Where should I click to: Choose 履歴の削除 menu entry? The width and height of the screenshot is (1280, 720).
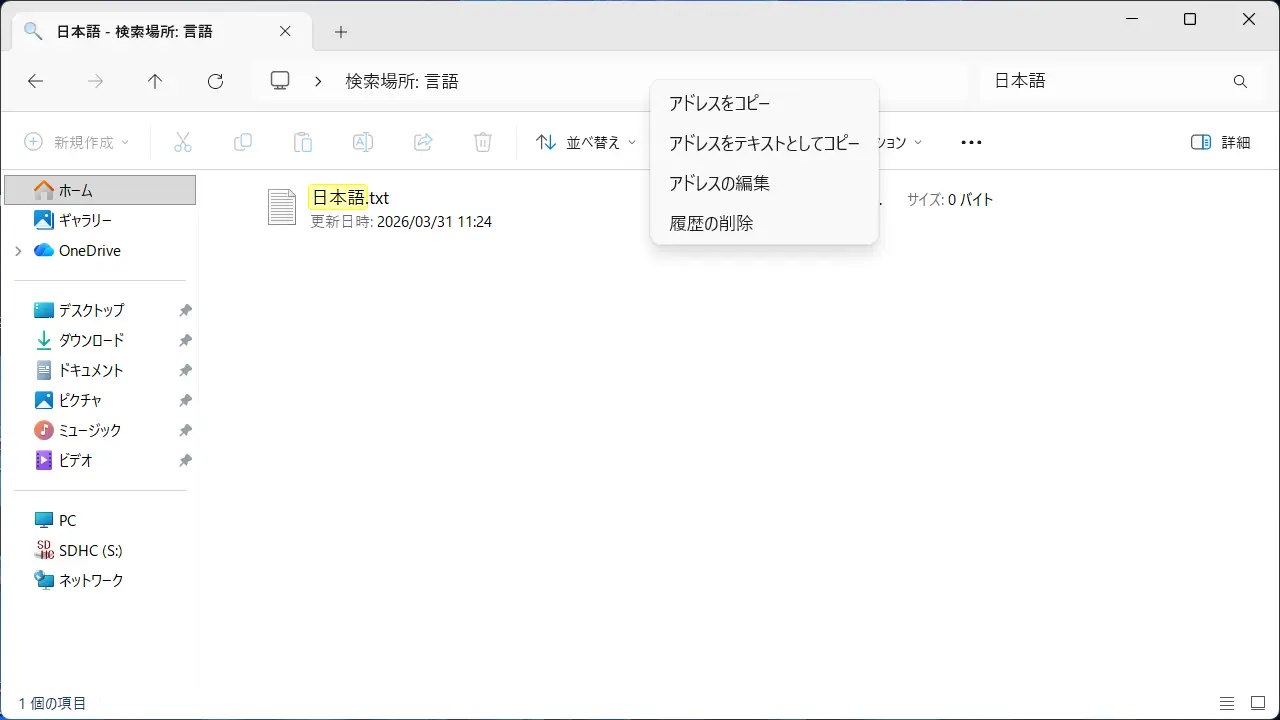pyautogui.click(x=711, y=224)
